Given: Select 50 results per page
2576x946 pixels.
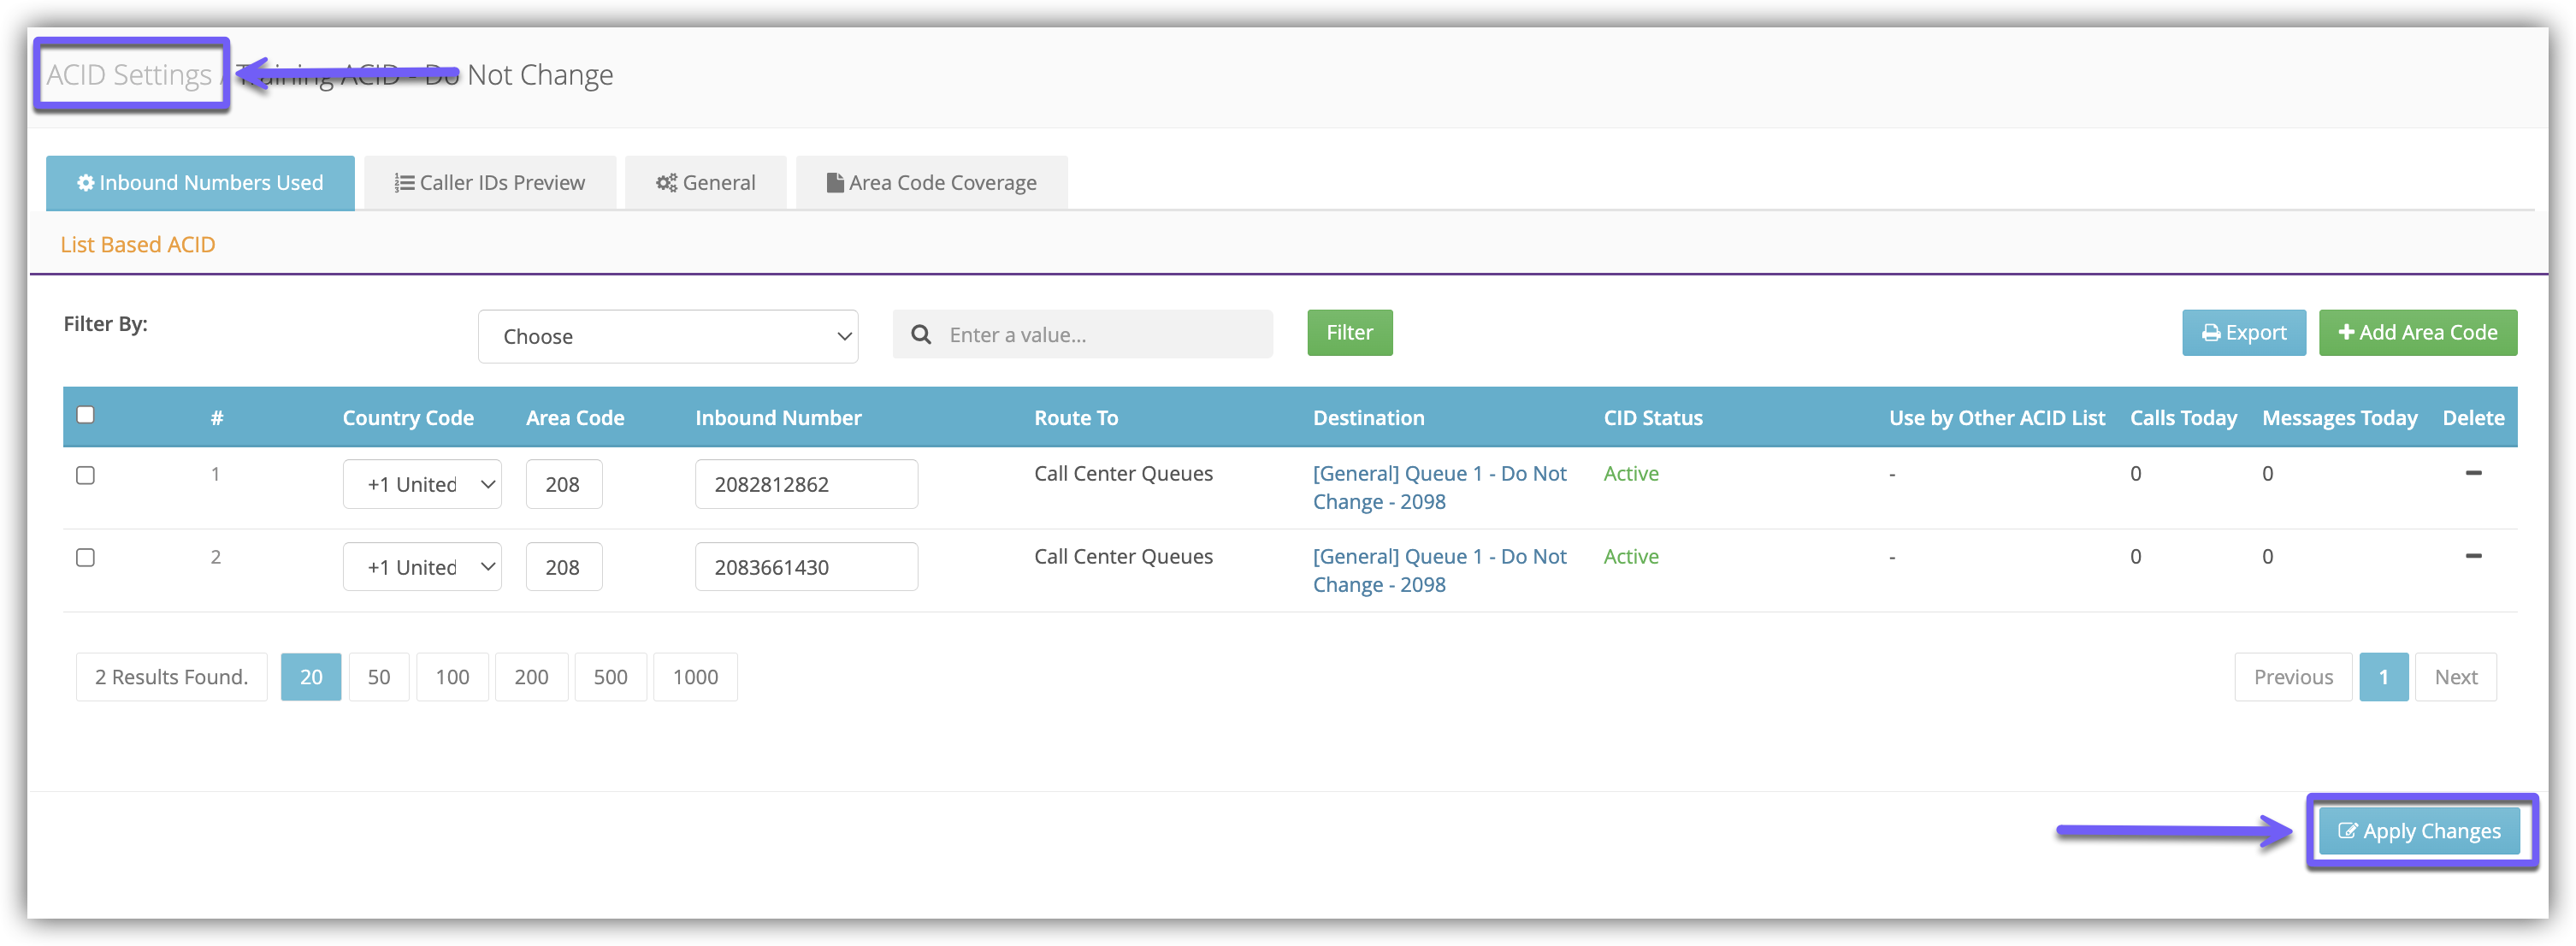Looking at the screenshot, I should click(x=379, y=677).
